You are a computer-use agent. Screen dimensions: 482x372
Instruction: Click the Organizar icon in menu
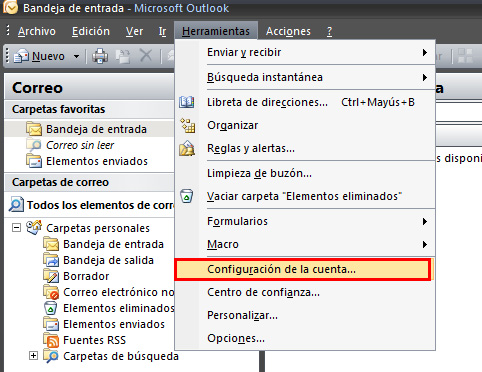pos(187,125)
